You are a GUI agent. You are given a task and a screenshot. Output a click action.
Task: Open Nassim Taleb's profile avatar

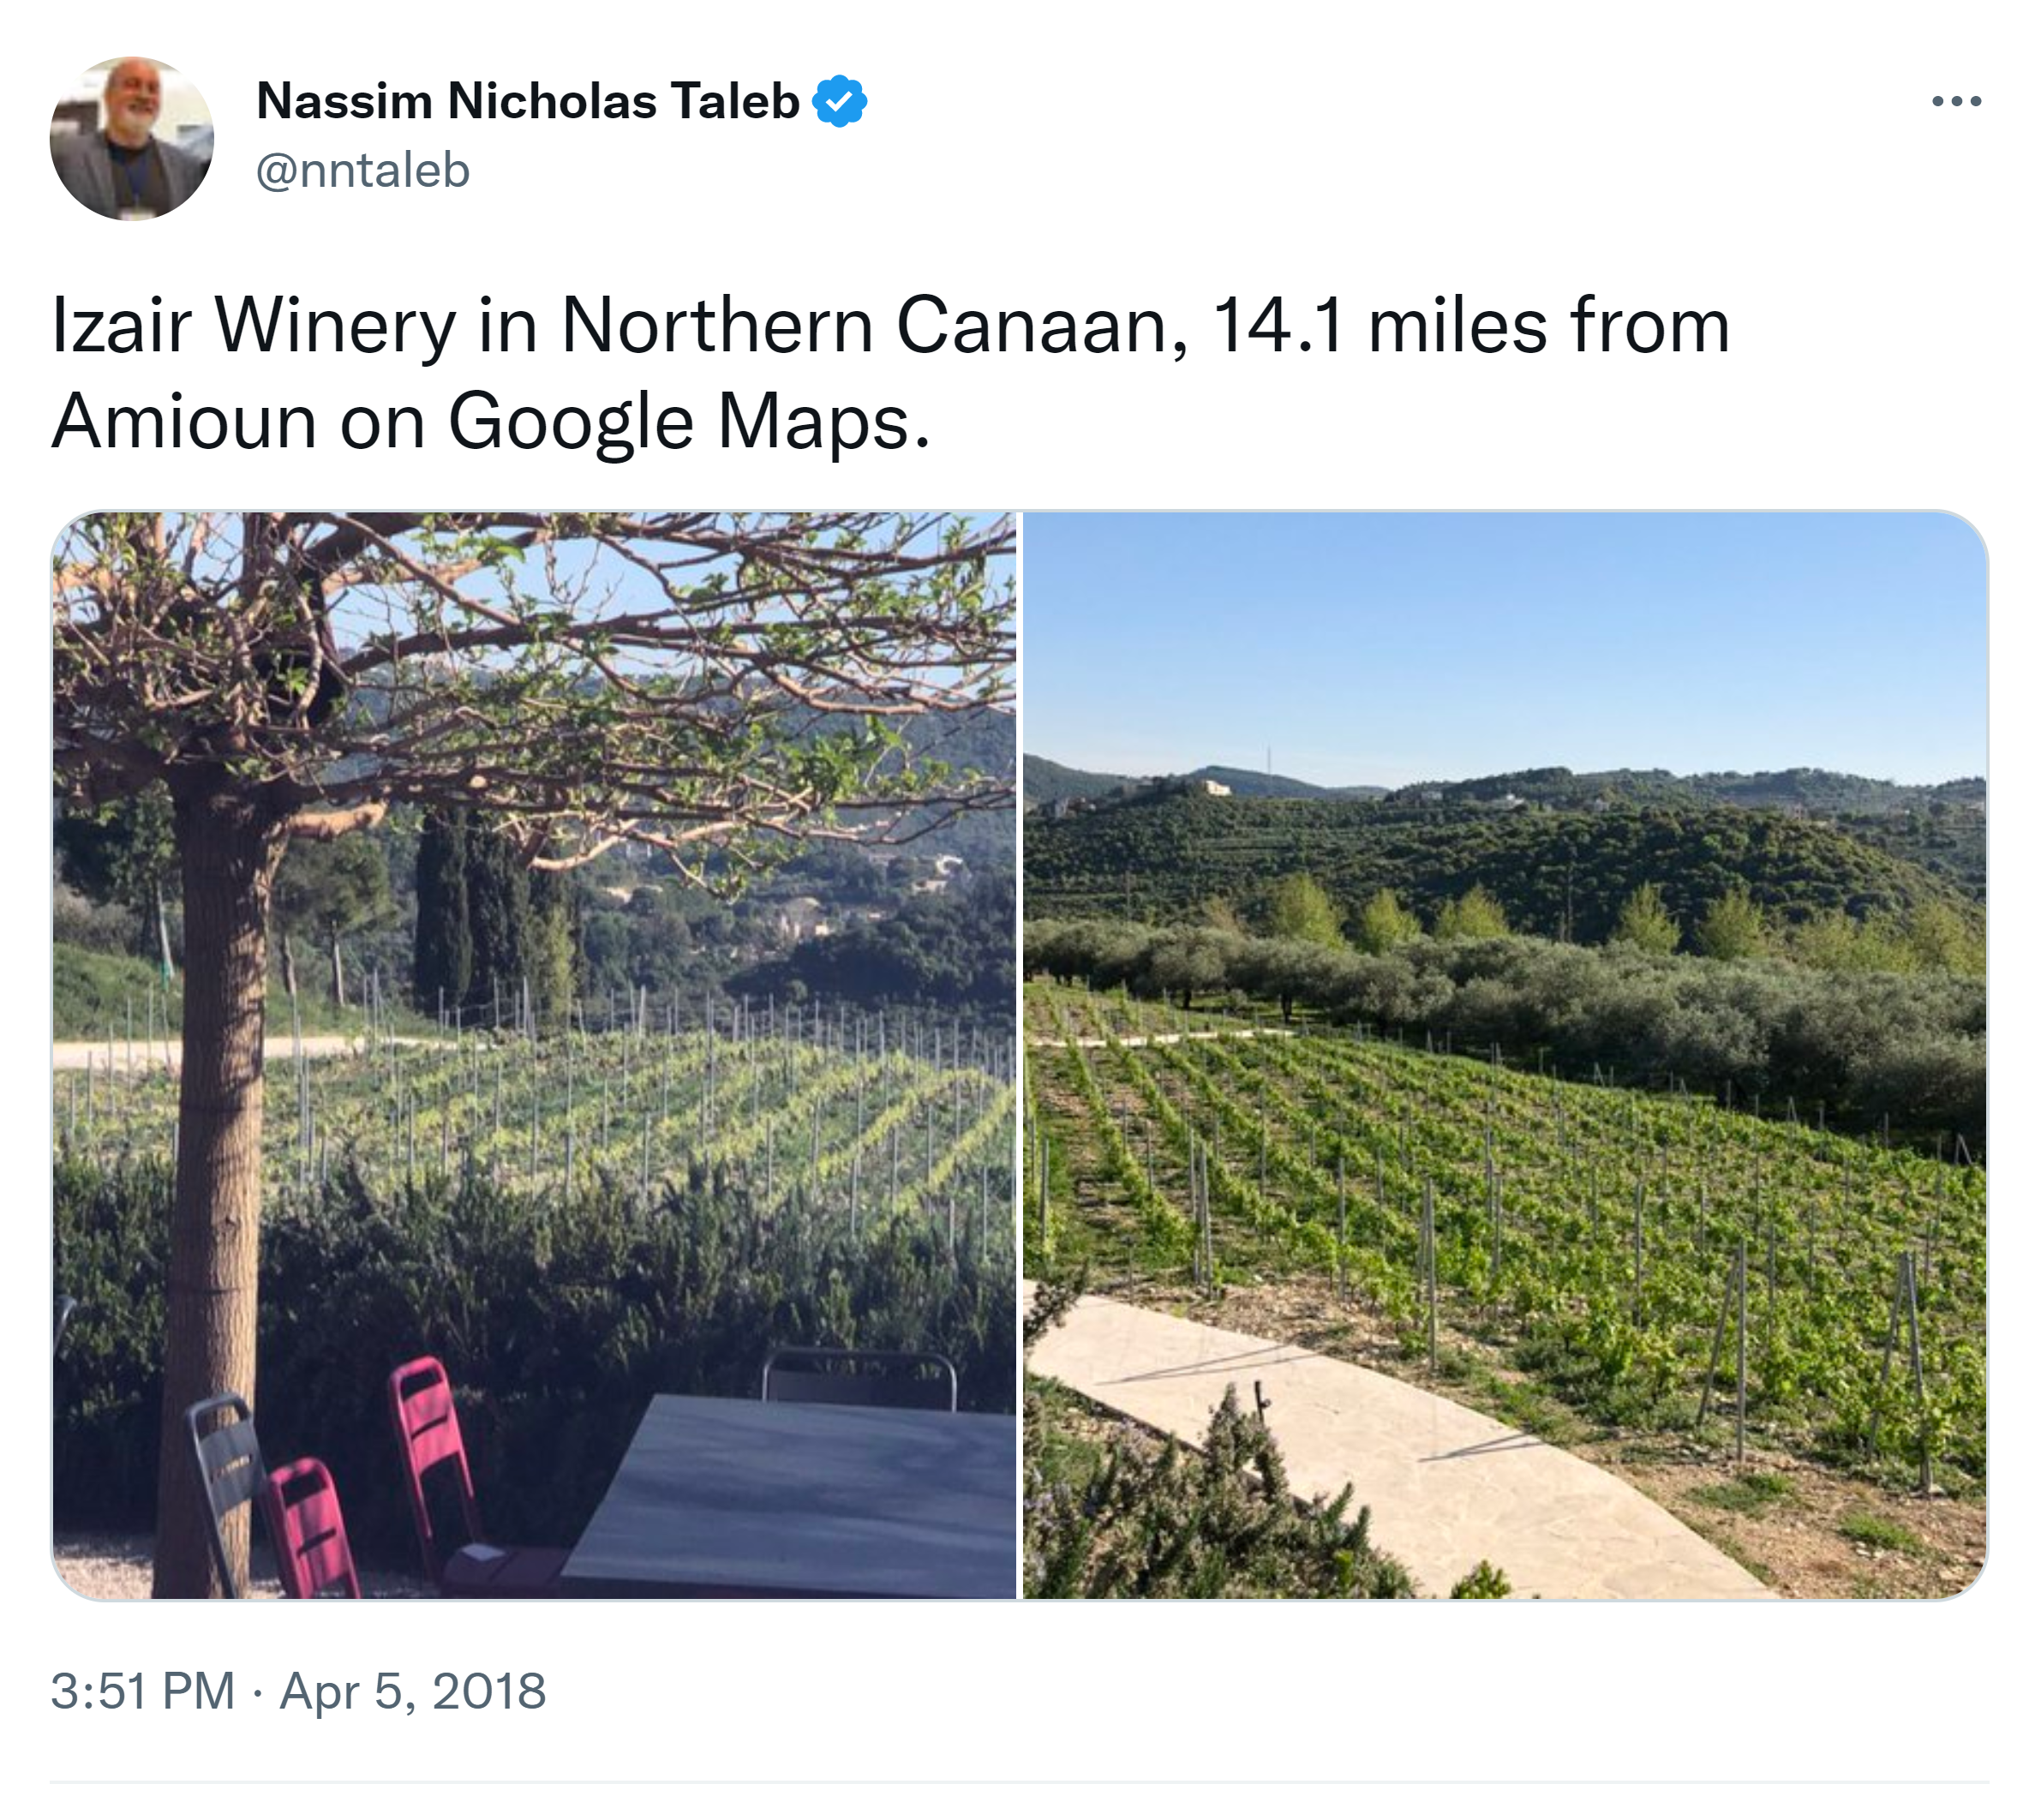tap(132, 139)
